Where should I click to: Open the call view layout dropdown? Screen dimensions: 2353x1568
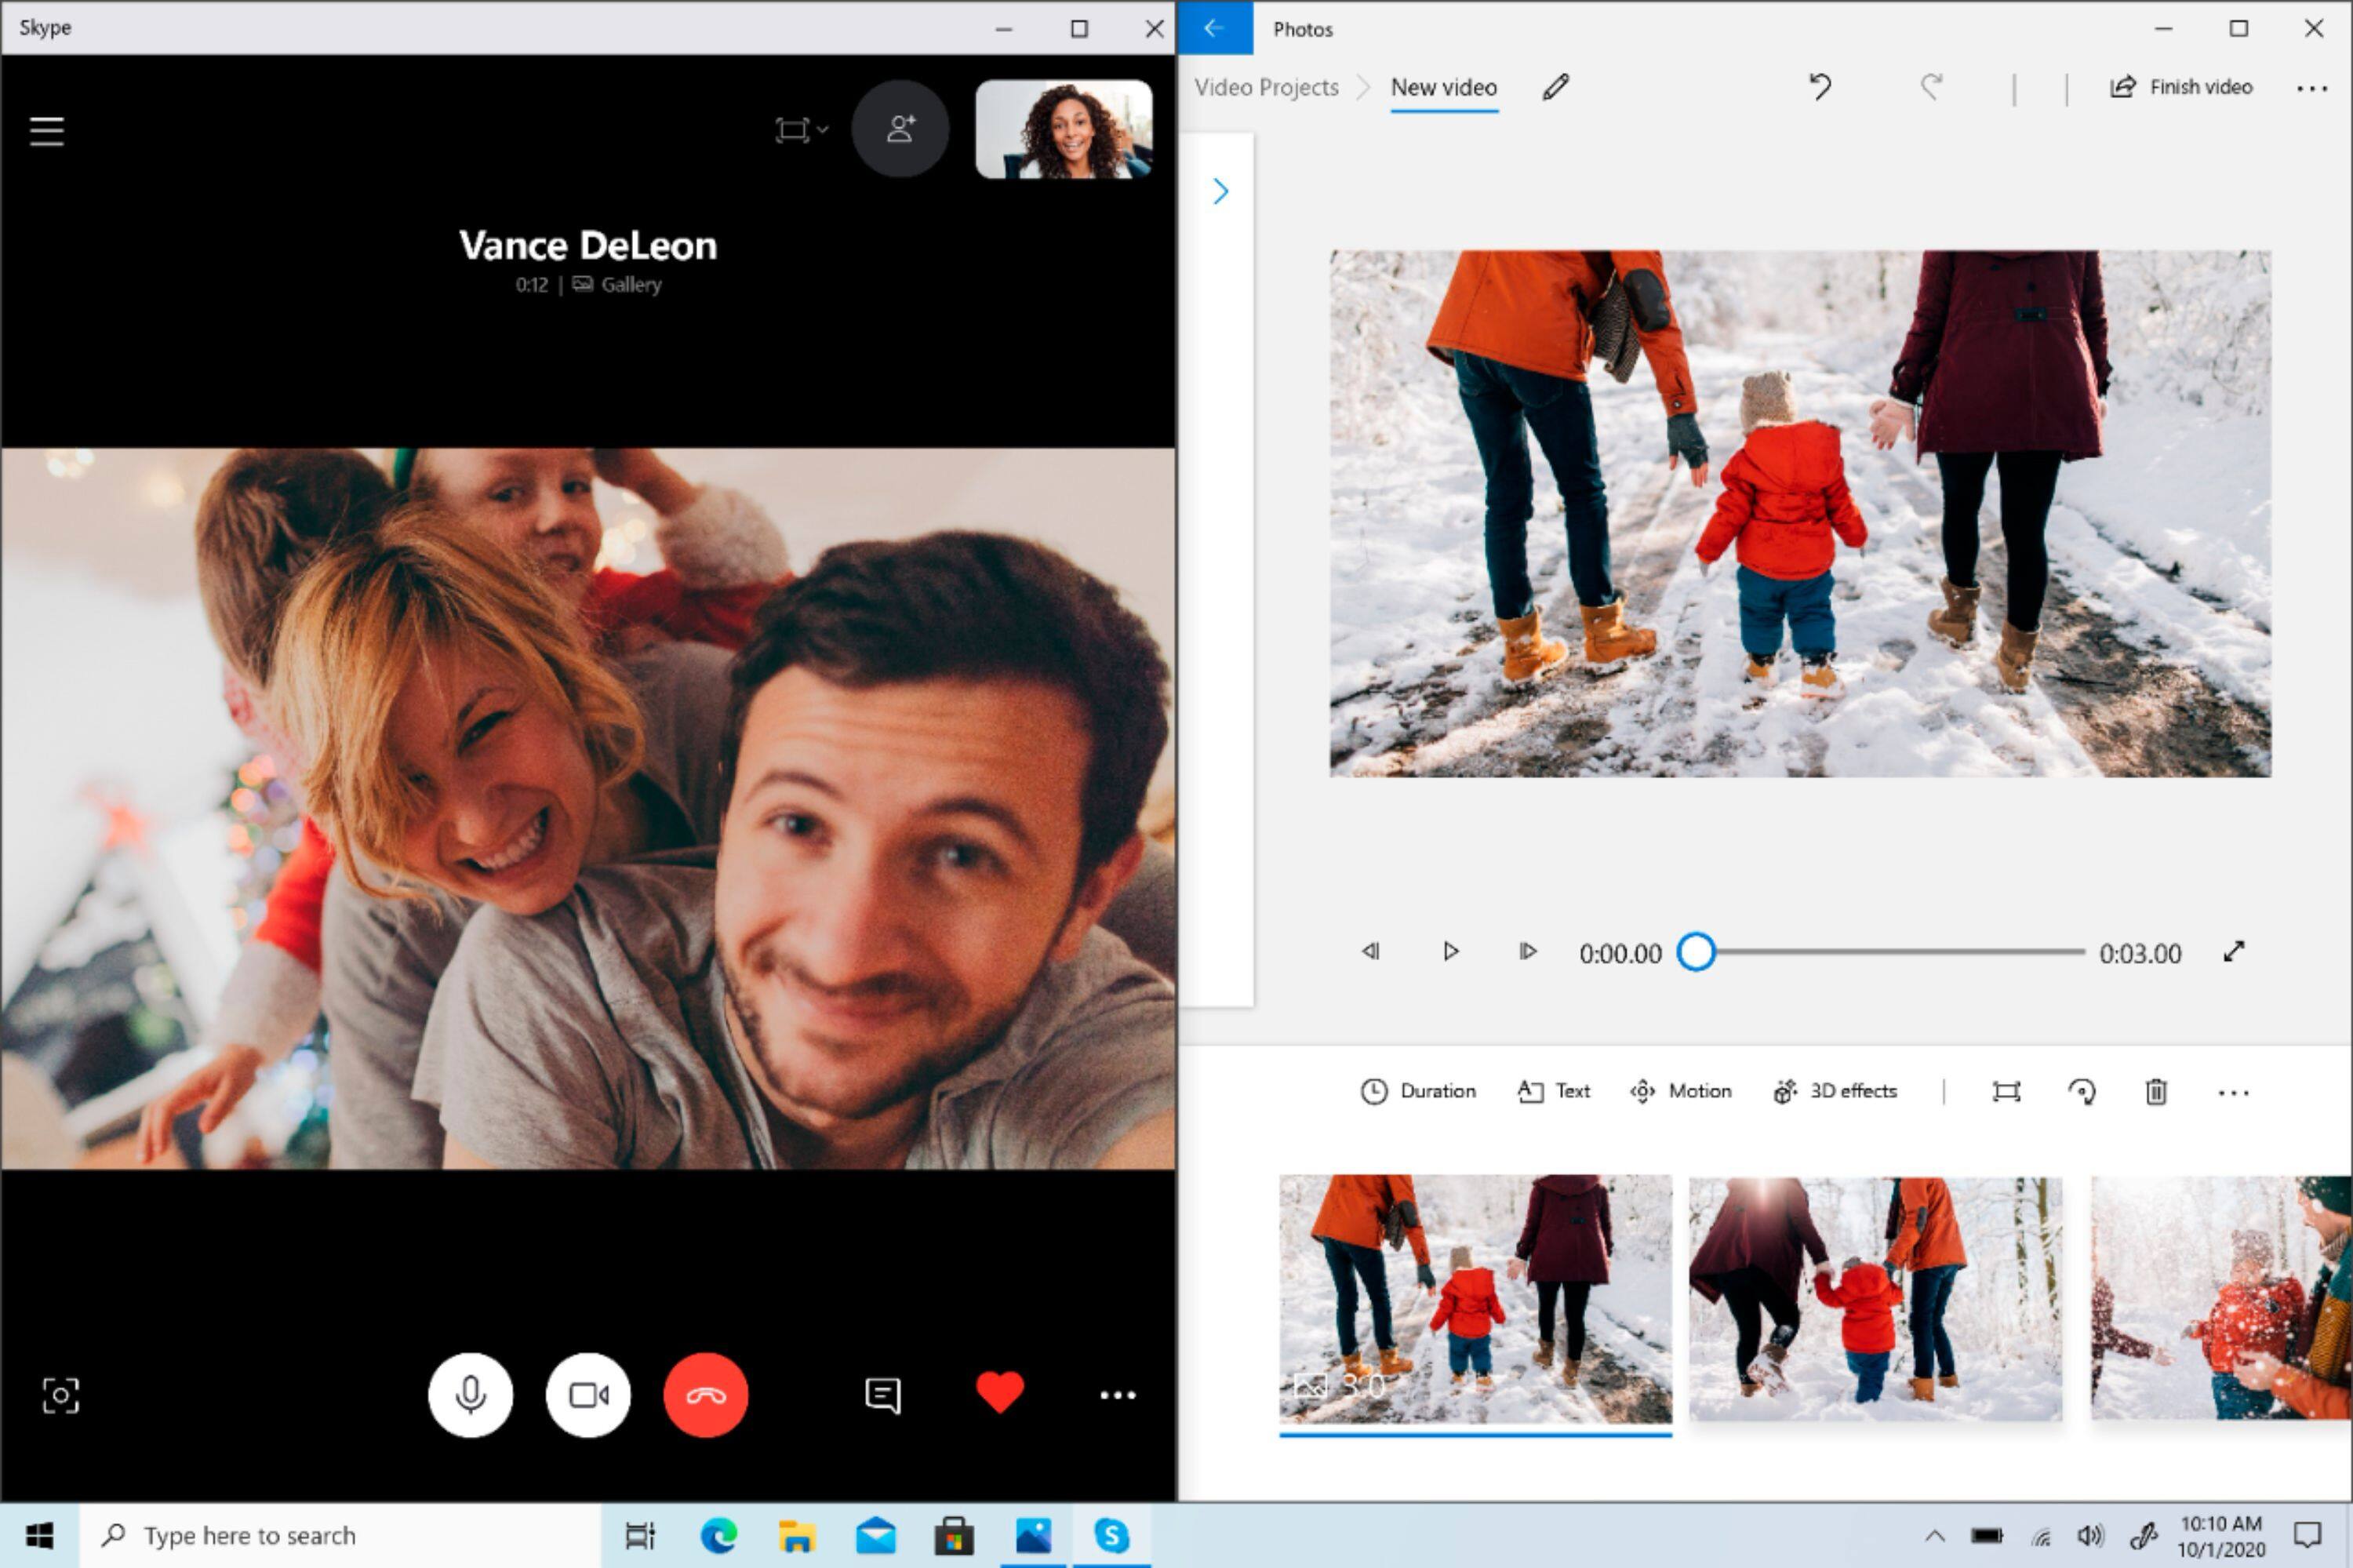pos(802,130)
